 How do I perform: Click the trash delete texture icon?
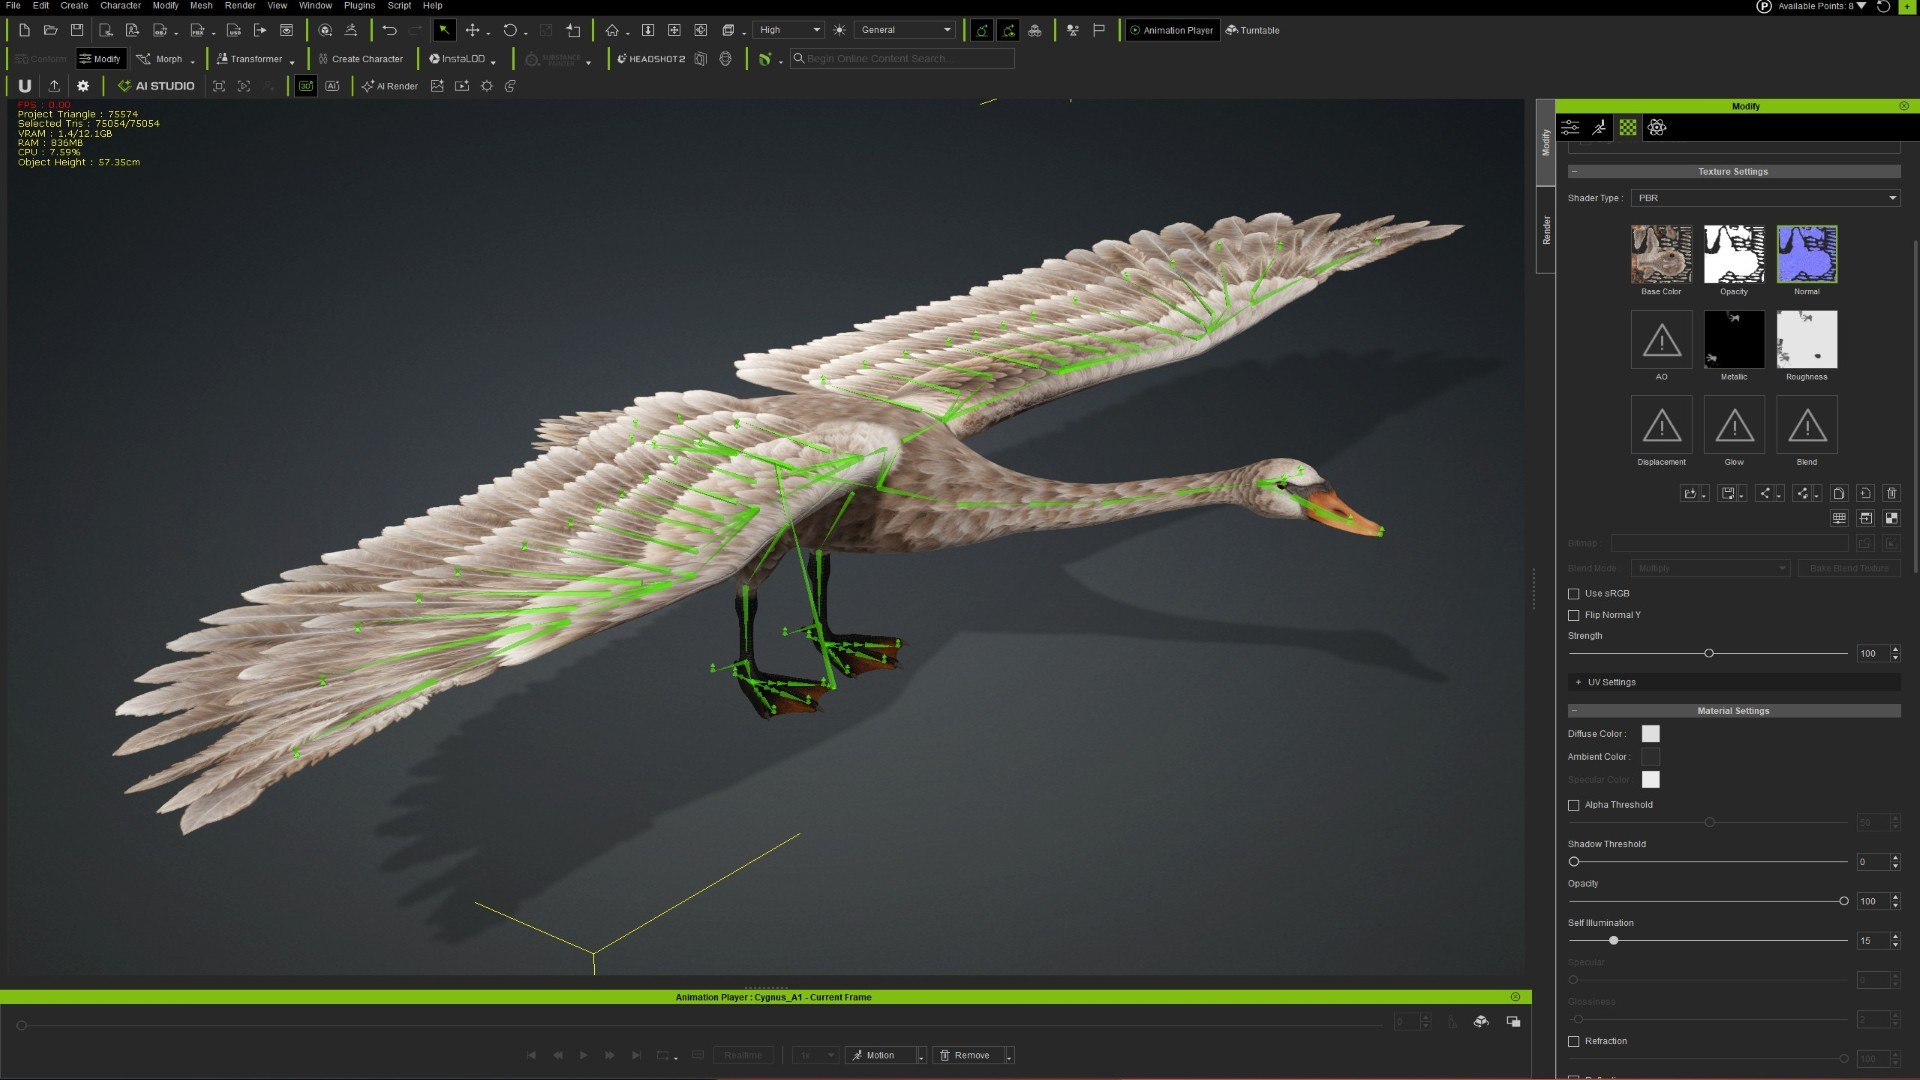point(1891,493)
